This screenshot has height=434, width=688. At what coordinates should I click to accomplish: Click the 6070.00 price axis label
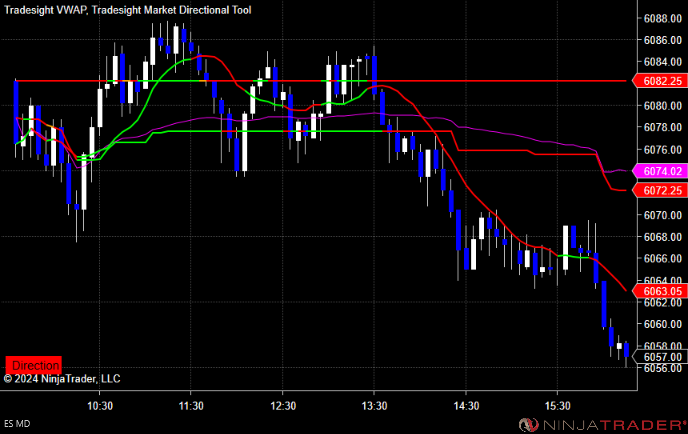coord(663,215)
